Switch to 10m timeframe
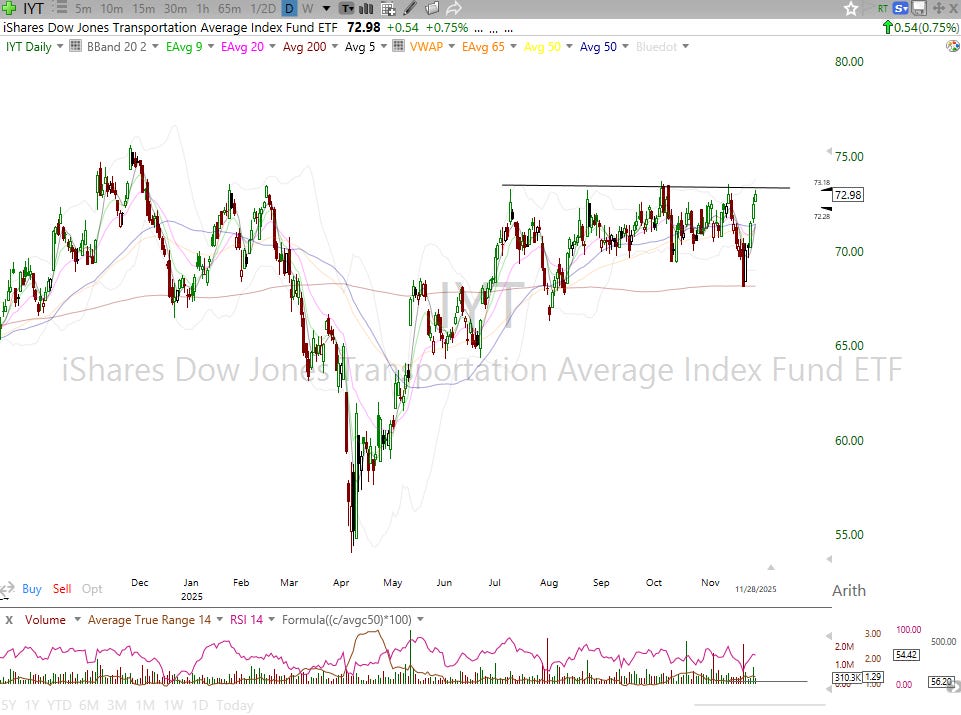 point(112,9)
